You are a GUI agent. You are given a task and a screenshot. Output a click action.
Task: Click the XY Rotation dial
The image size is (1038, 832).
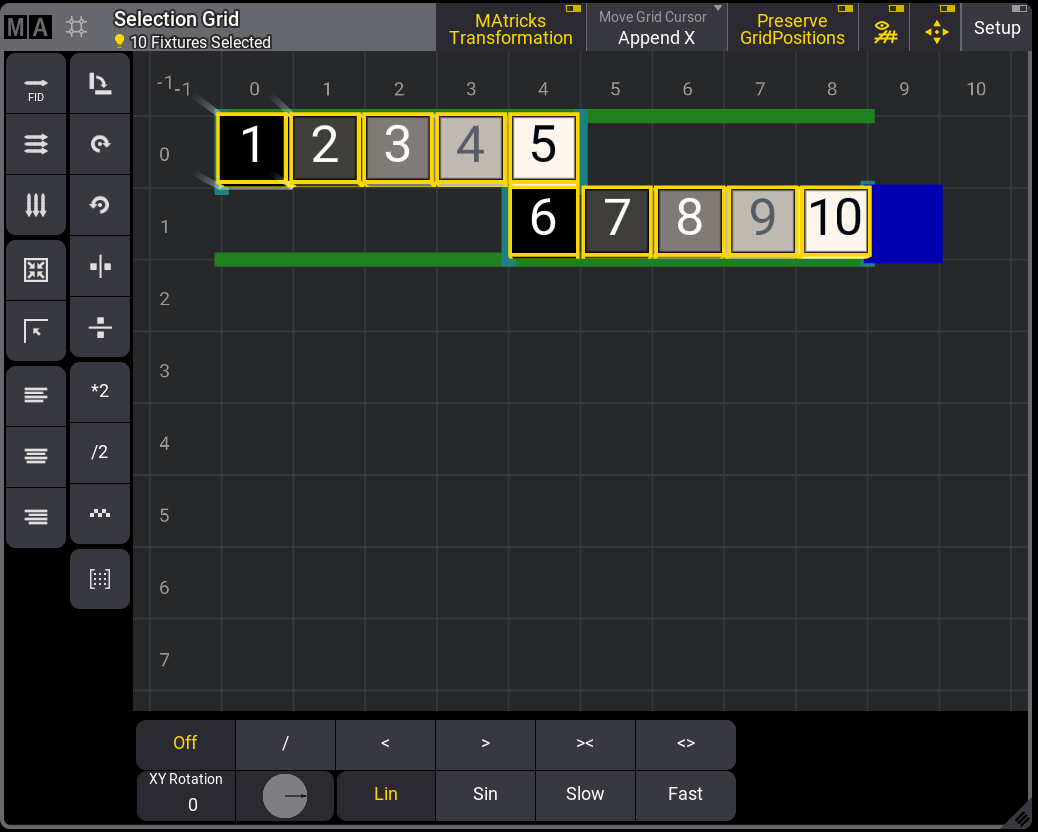(x=285, y=796)
